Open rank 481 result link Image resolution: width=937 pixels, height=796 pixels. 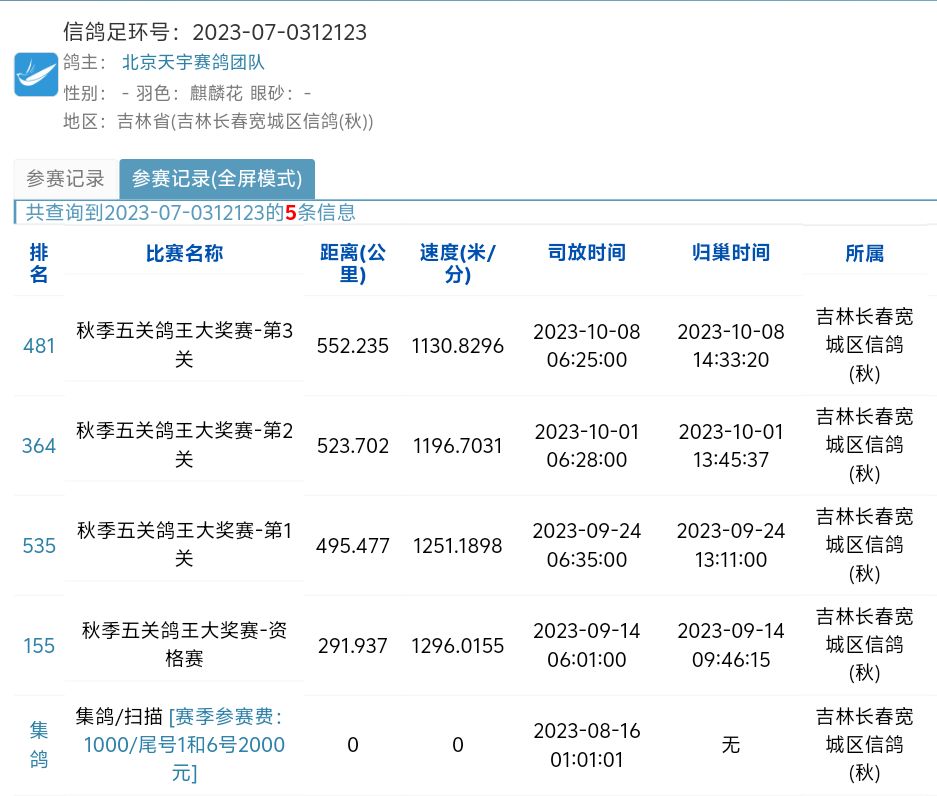coord(39,346)
